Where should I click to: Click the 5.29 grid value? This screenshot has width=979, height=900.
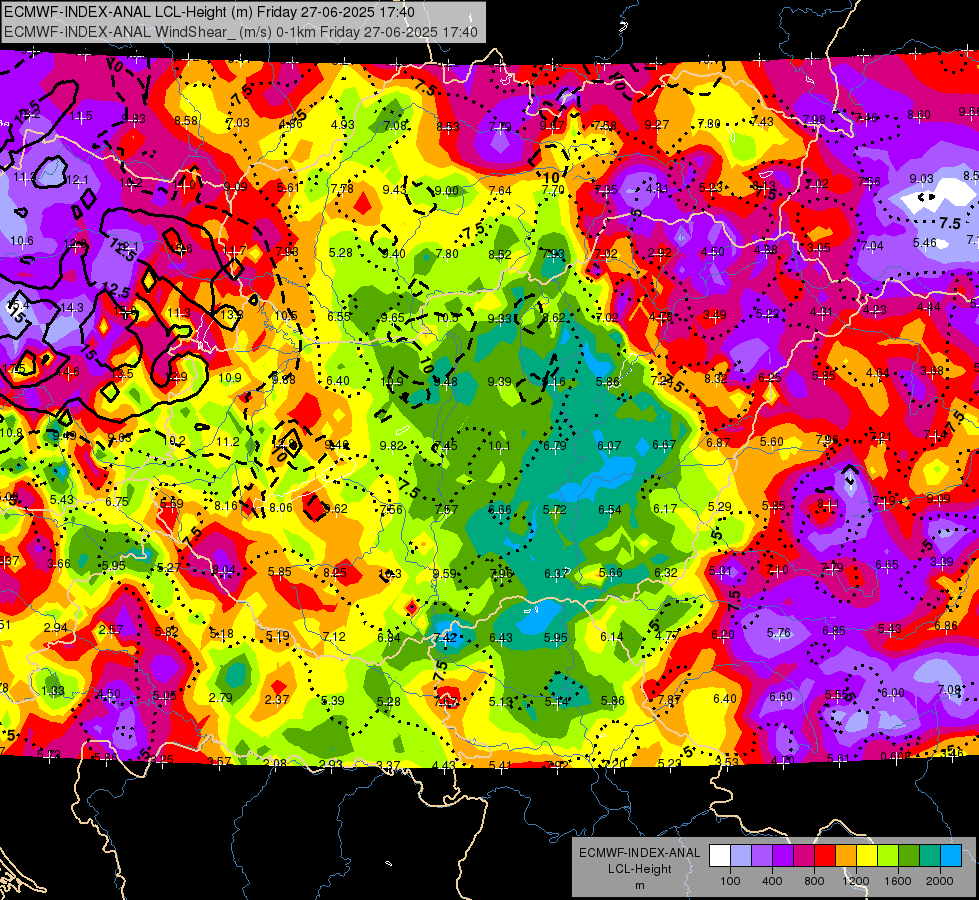[719, 507]
